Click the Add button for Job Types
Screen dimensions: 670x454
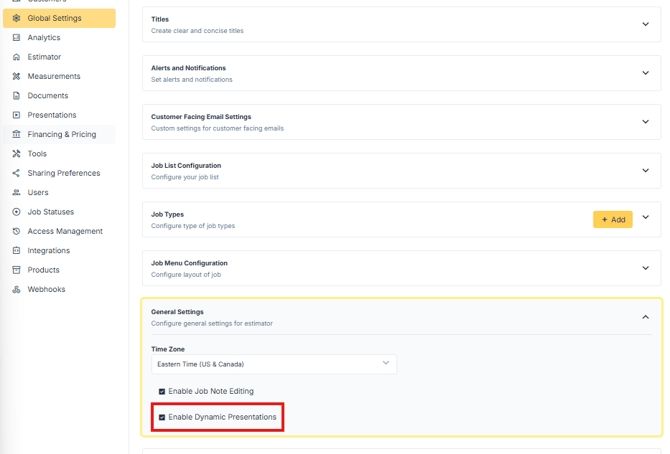pos(612,219)
